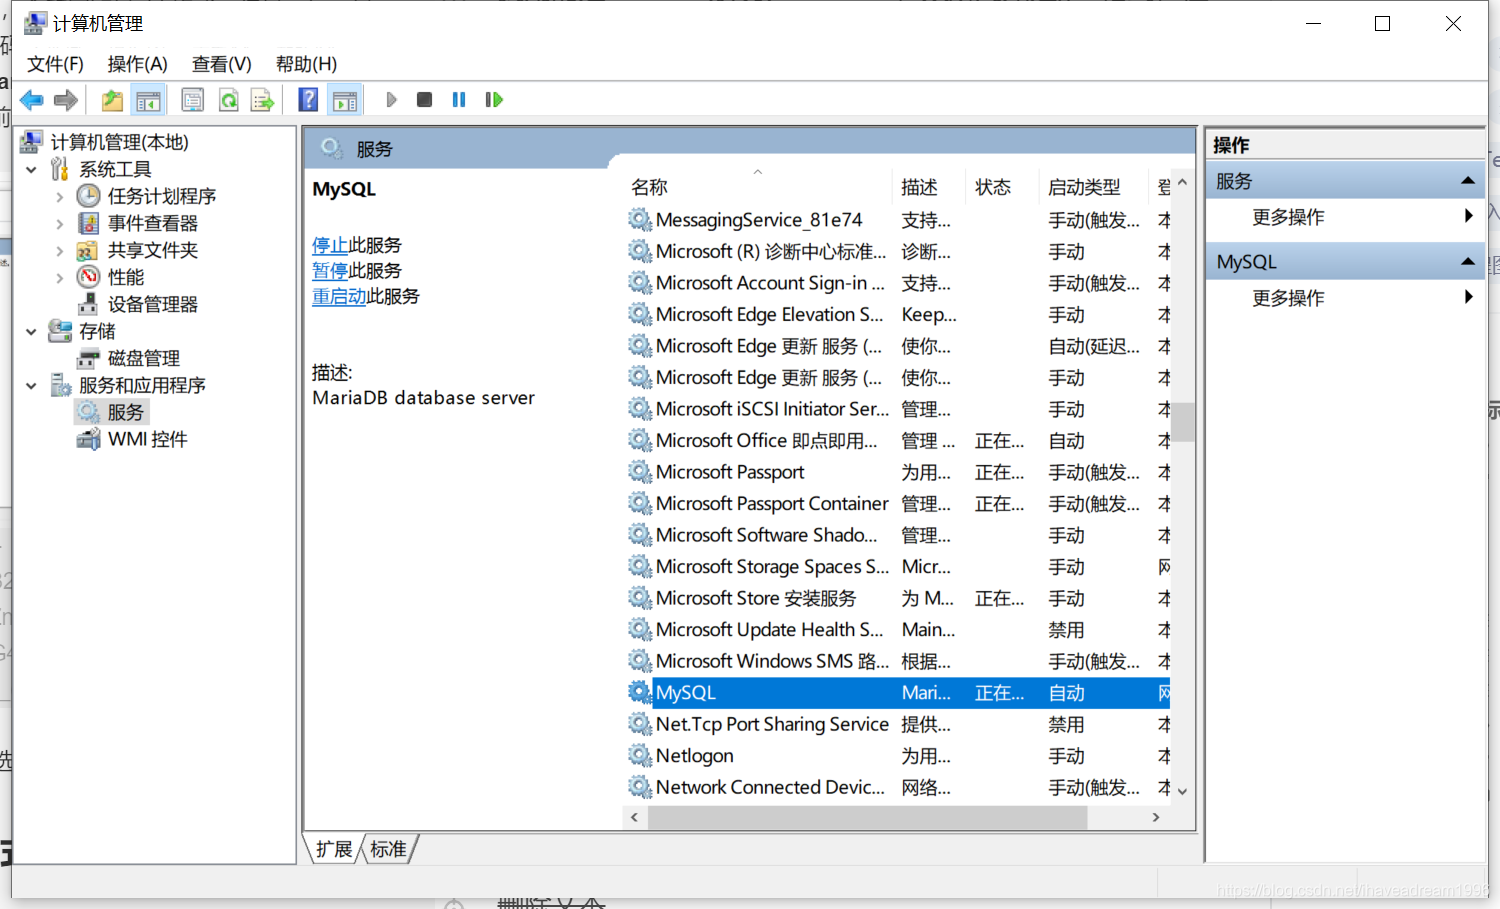Click gear icon of Microsoft Update Health service
1500x909 pixels.
point(640,630)
